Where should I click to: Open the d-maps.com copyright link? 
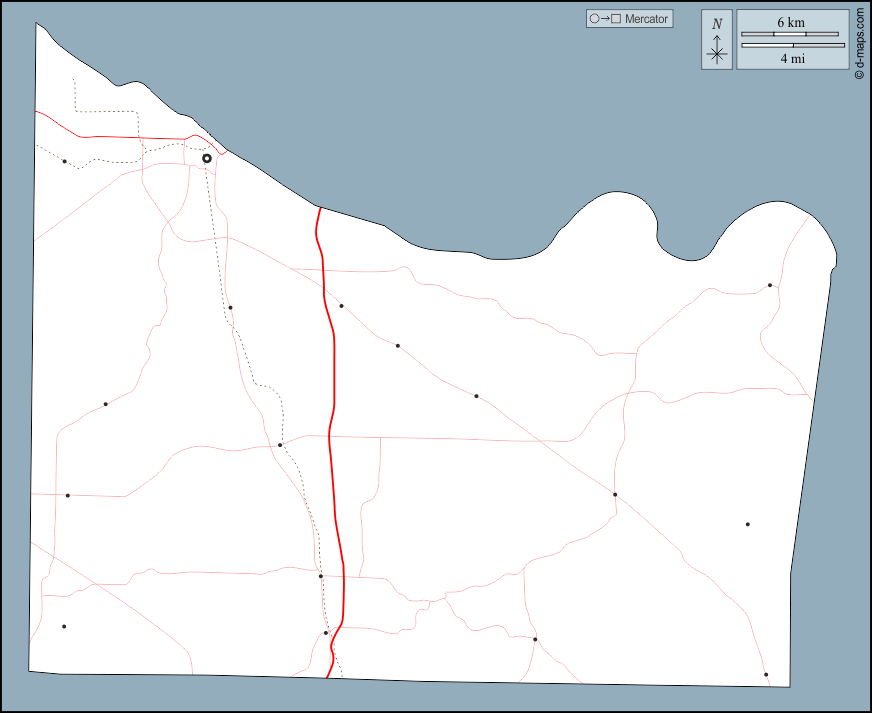pos(859,45)
